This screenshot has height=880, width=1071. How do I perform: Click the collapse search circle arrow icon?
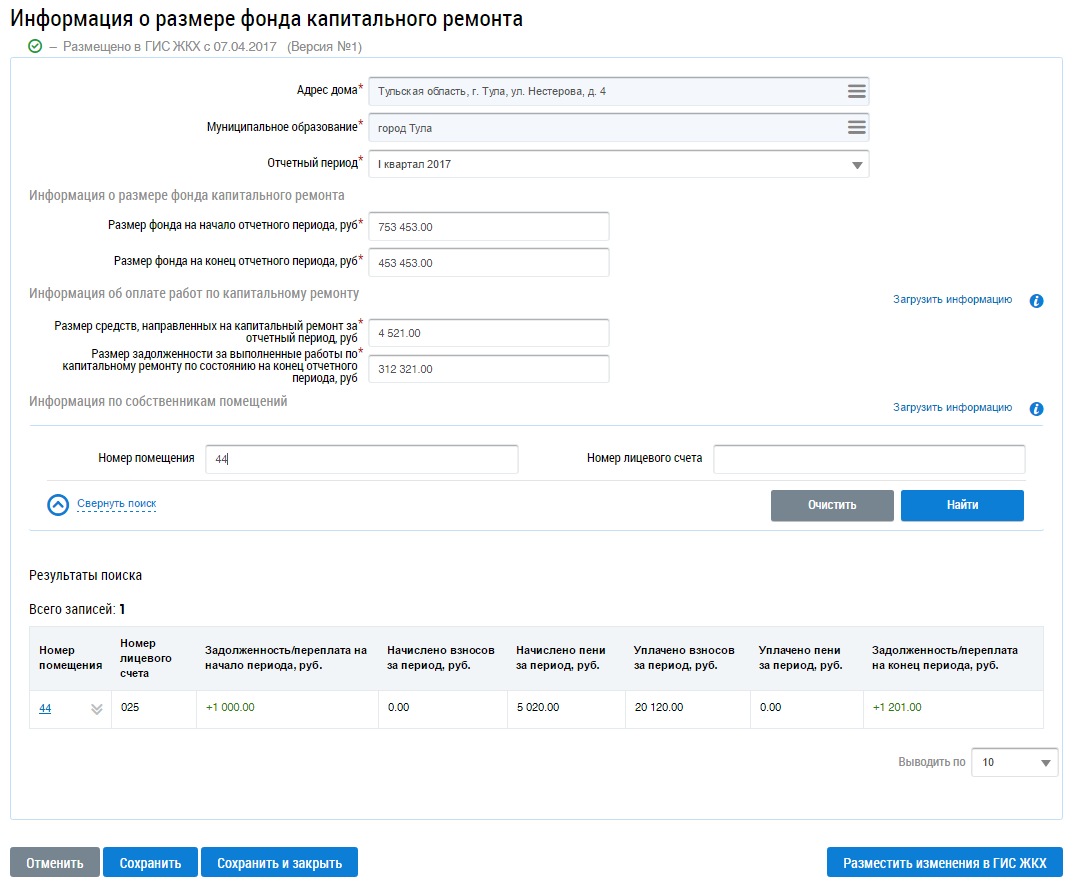58,504
